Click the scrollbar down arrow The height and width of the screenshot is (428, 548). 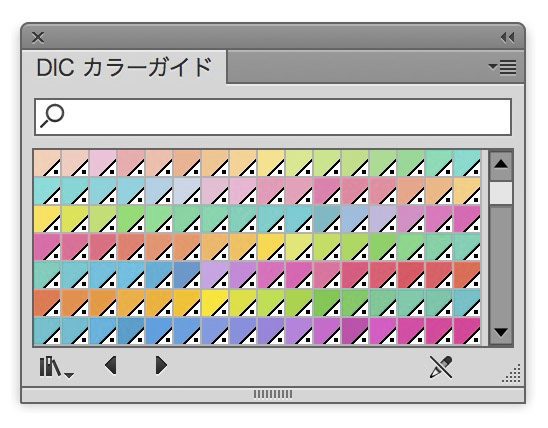pos(501,333)
